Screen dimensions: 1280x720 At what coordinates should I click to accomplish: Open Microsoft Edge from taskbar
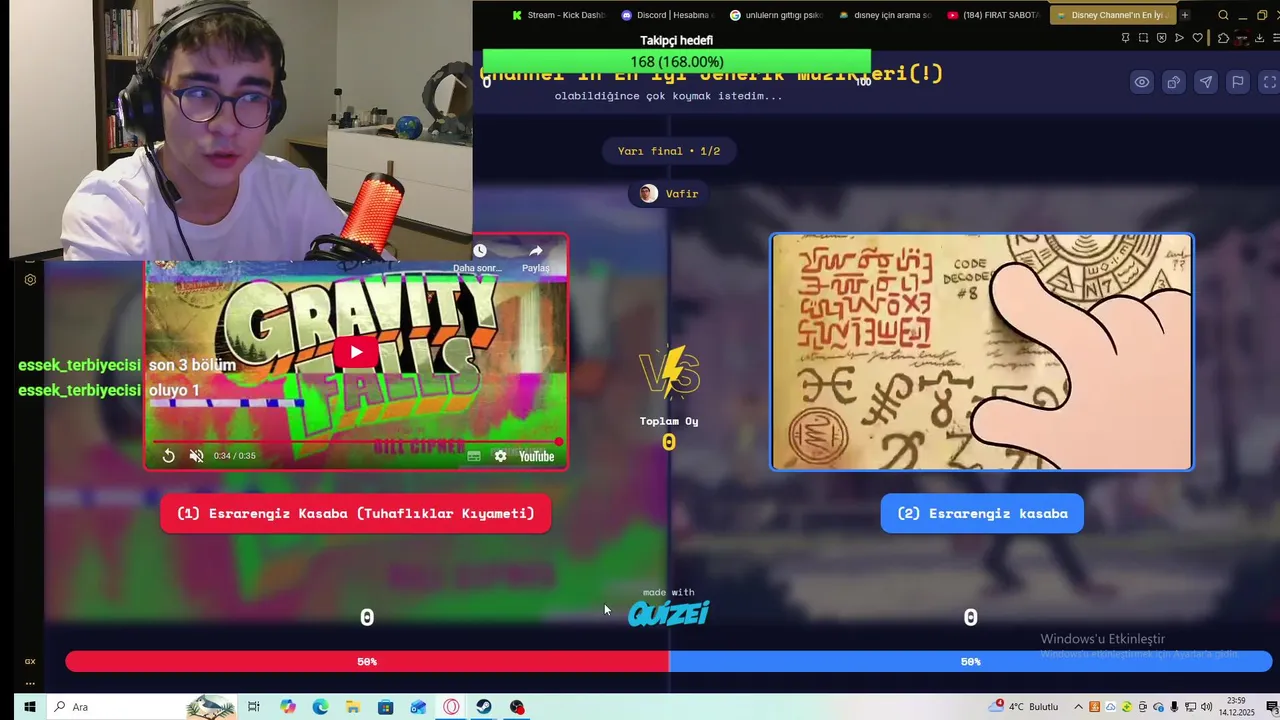pyautogui.click(x=320, y=707)
